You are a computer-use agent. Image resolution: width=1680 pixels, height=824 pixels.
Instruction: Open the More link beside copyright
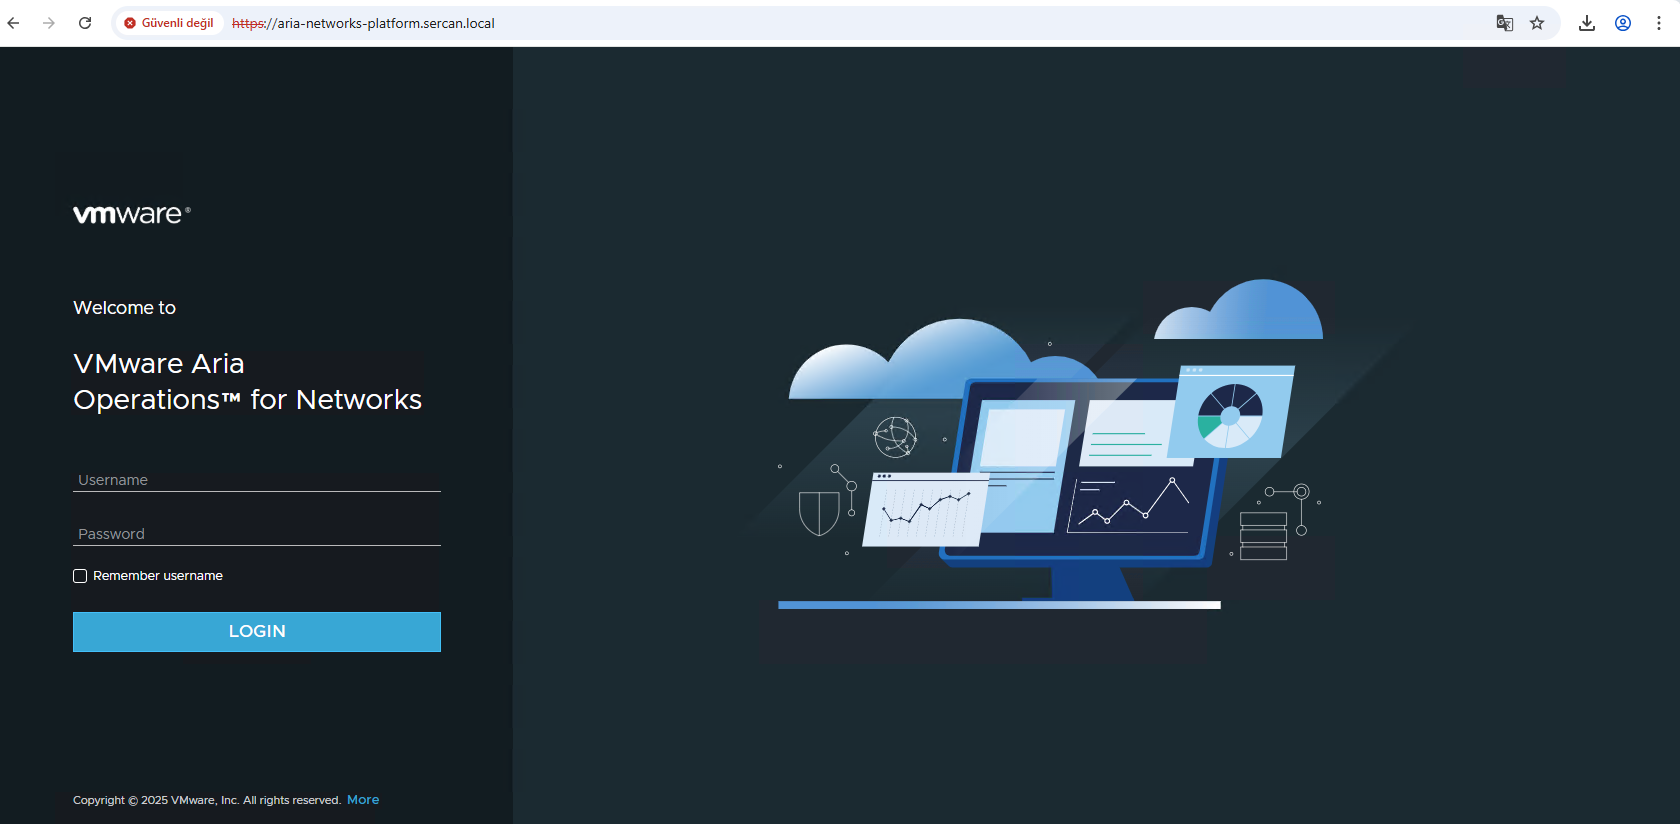363,800
